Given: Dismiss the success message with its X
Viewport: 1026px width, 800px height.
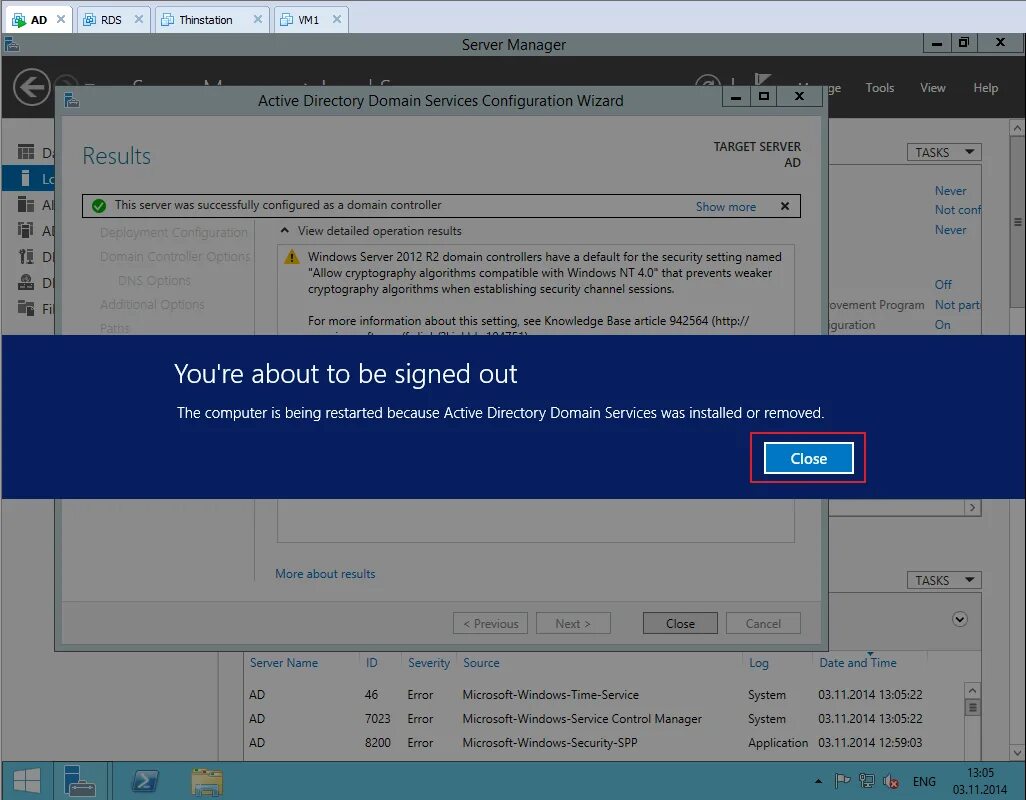Looking at the screenshot, I should [x=785, y=206].
